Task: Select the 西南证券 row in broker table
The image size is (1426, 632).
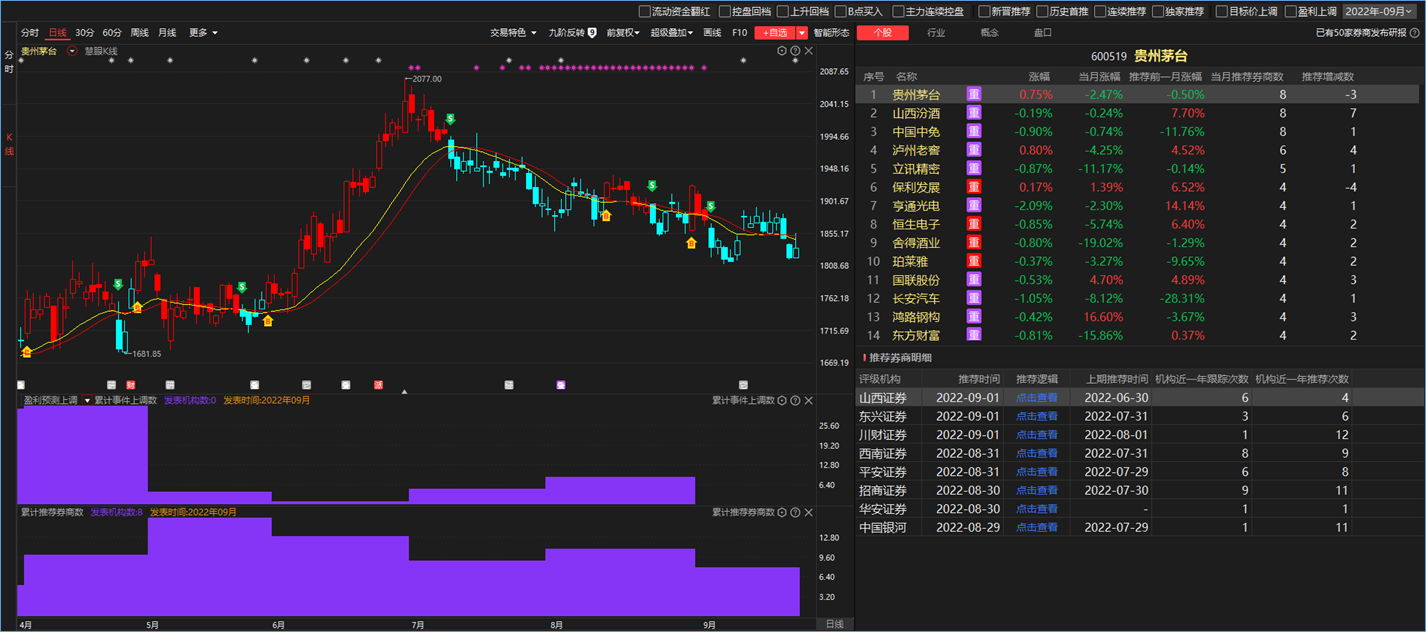Action: pos(1137,453)
